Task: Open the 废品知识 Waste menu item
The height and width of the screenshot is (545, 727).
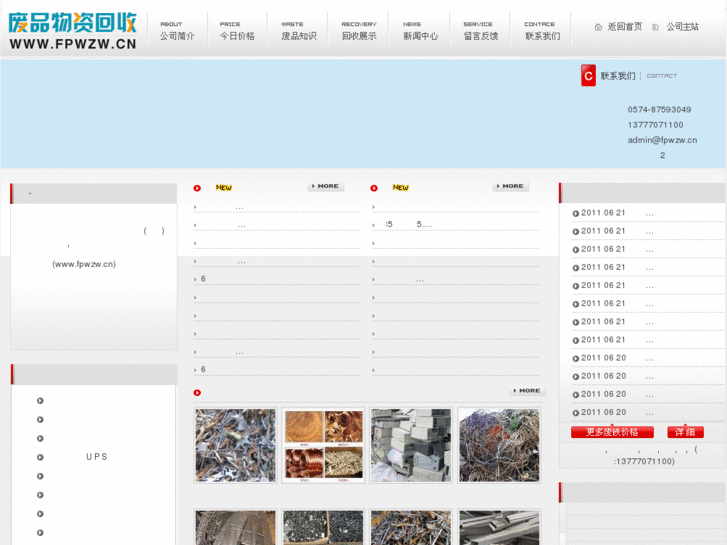Action: [x=299, y=30]
